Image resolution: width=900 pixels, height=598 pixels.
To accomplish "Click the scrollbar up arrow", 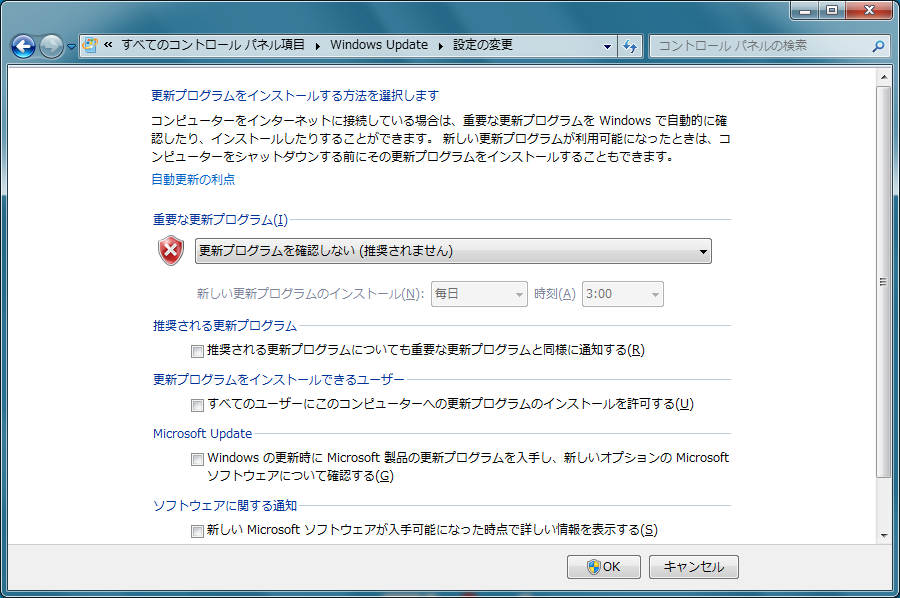I will pyautogui.click(x=884, y=76).
